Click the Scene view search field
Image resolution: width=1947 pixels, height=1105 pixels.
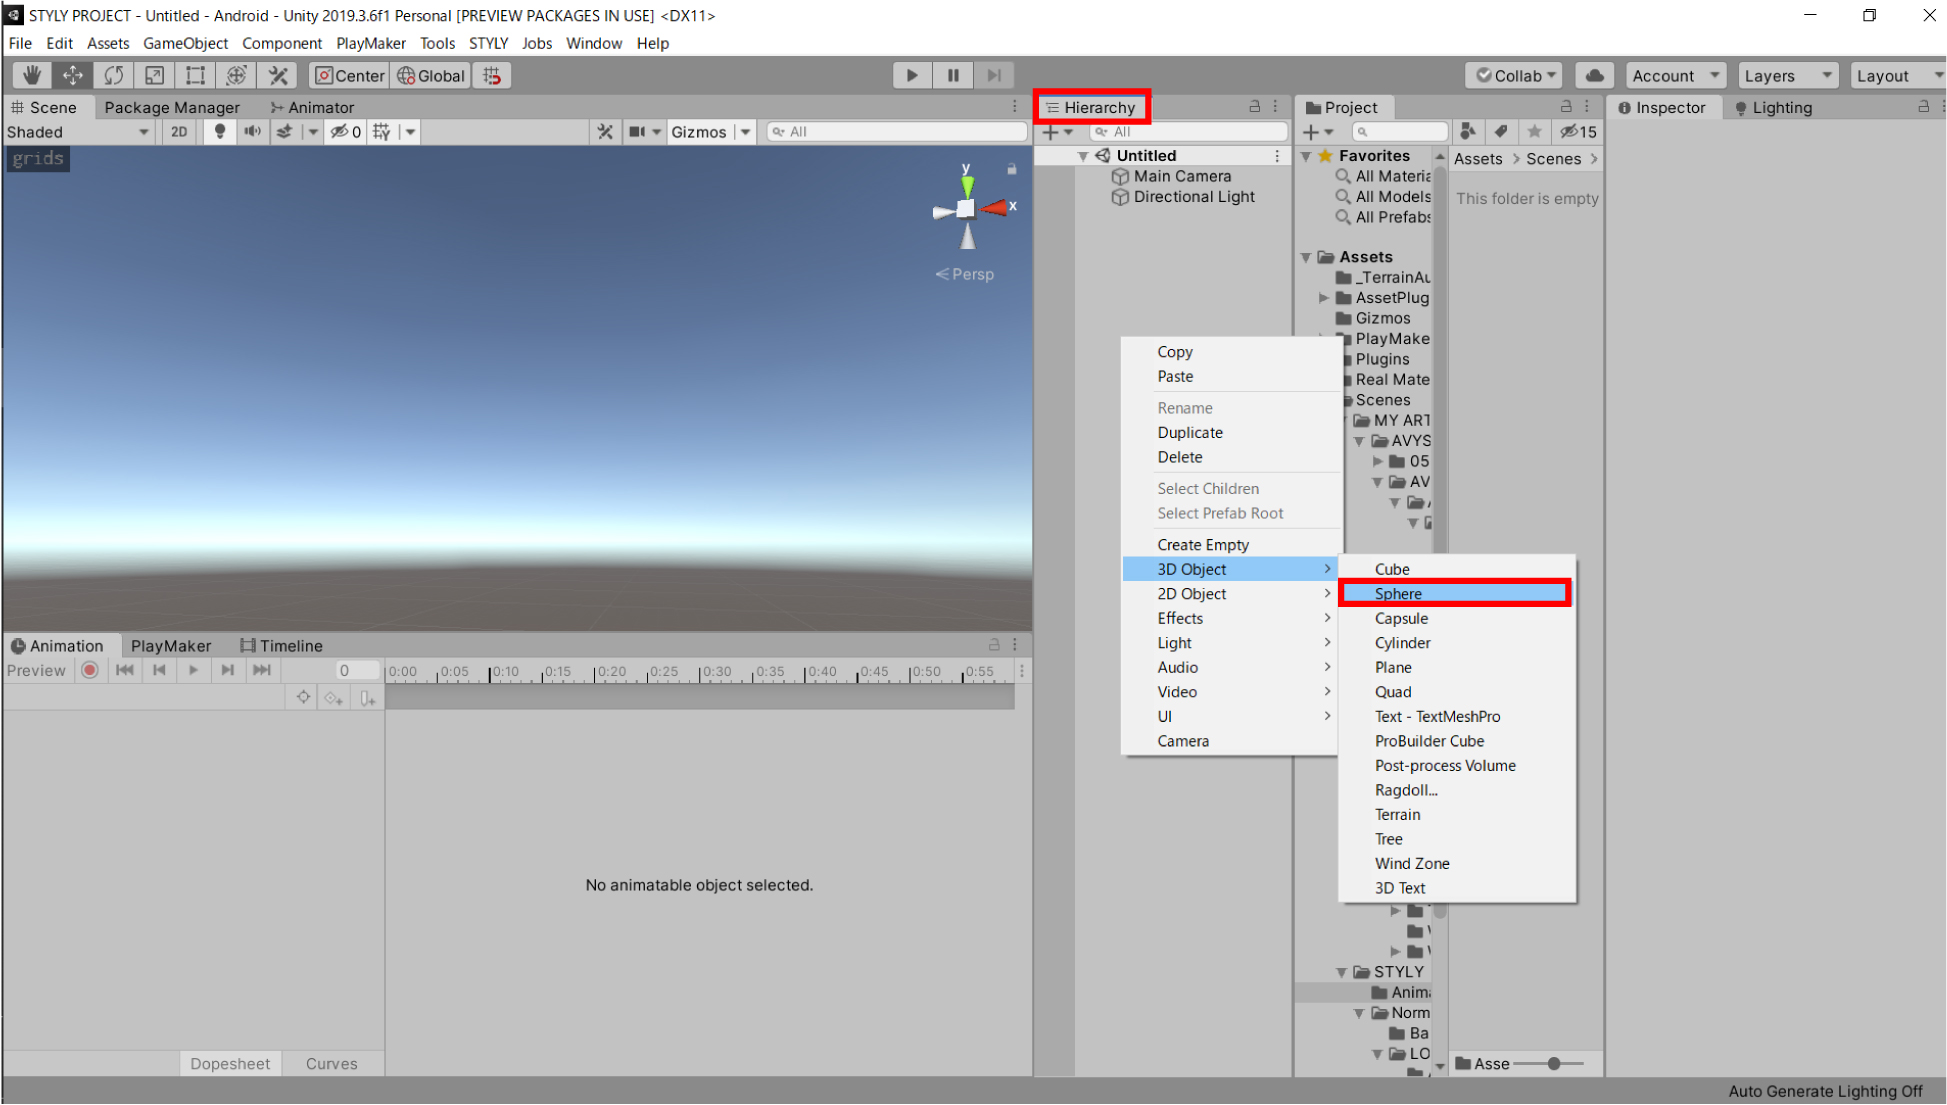[897, 131]
